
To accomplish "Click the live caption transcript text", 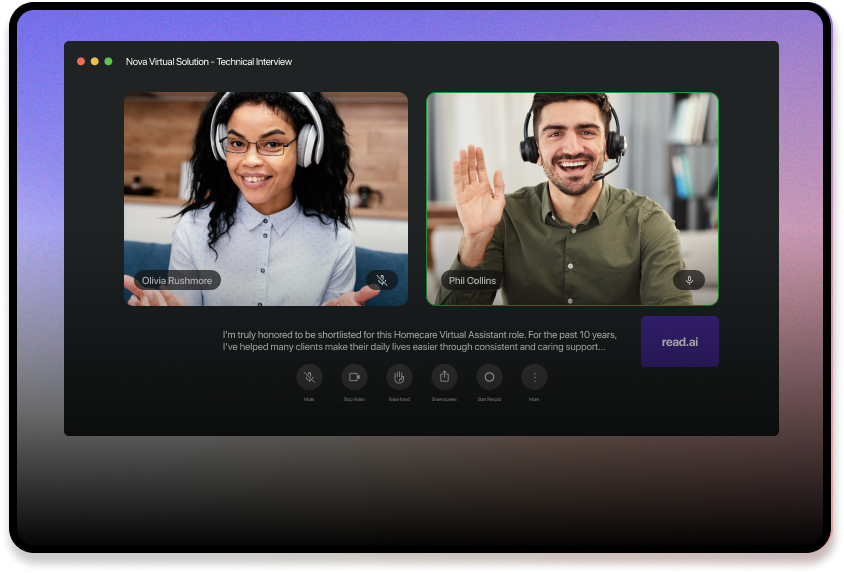I will (x=420, y=341).
